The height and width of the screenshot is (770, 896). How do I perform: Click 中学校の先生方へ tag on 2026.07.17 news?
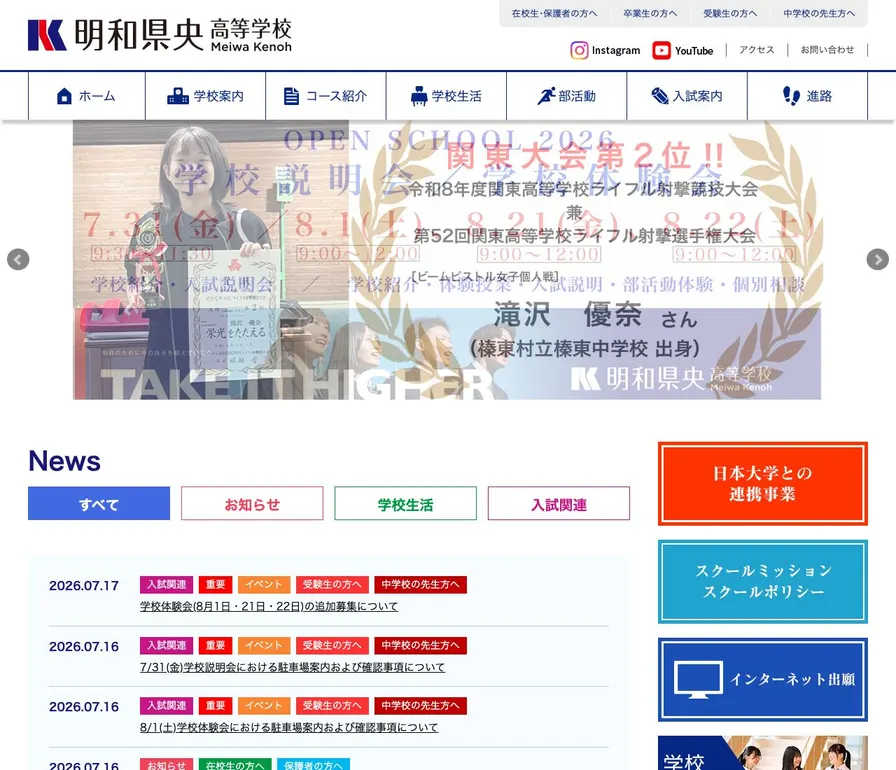(421, 584)
